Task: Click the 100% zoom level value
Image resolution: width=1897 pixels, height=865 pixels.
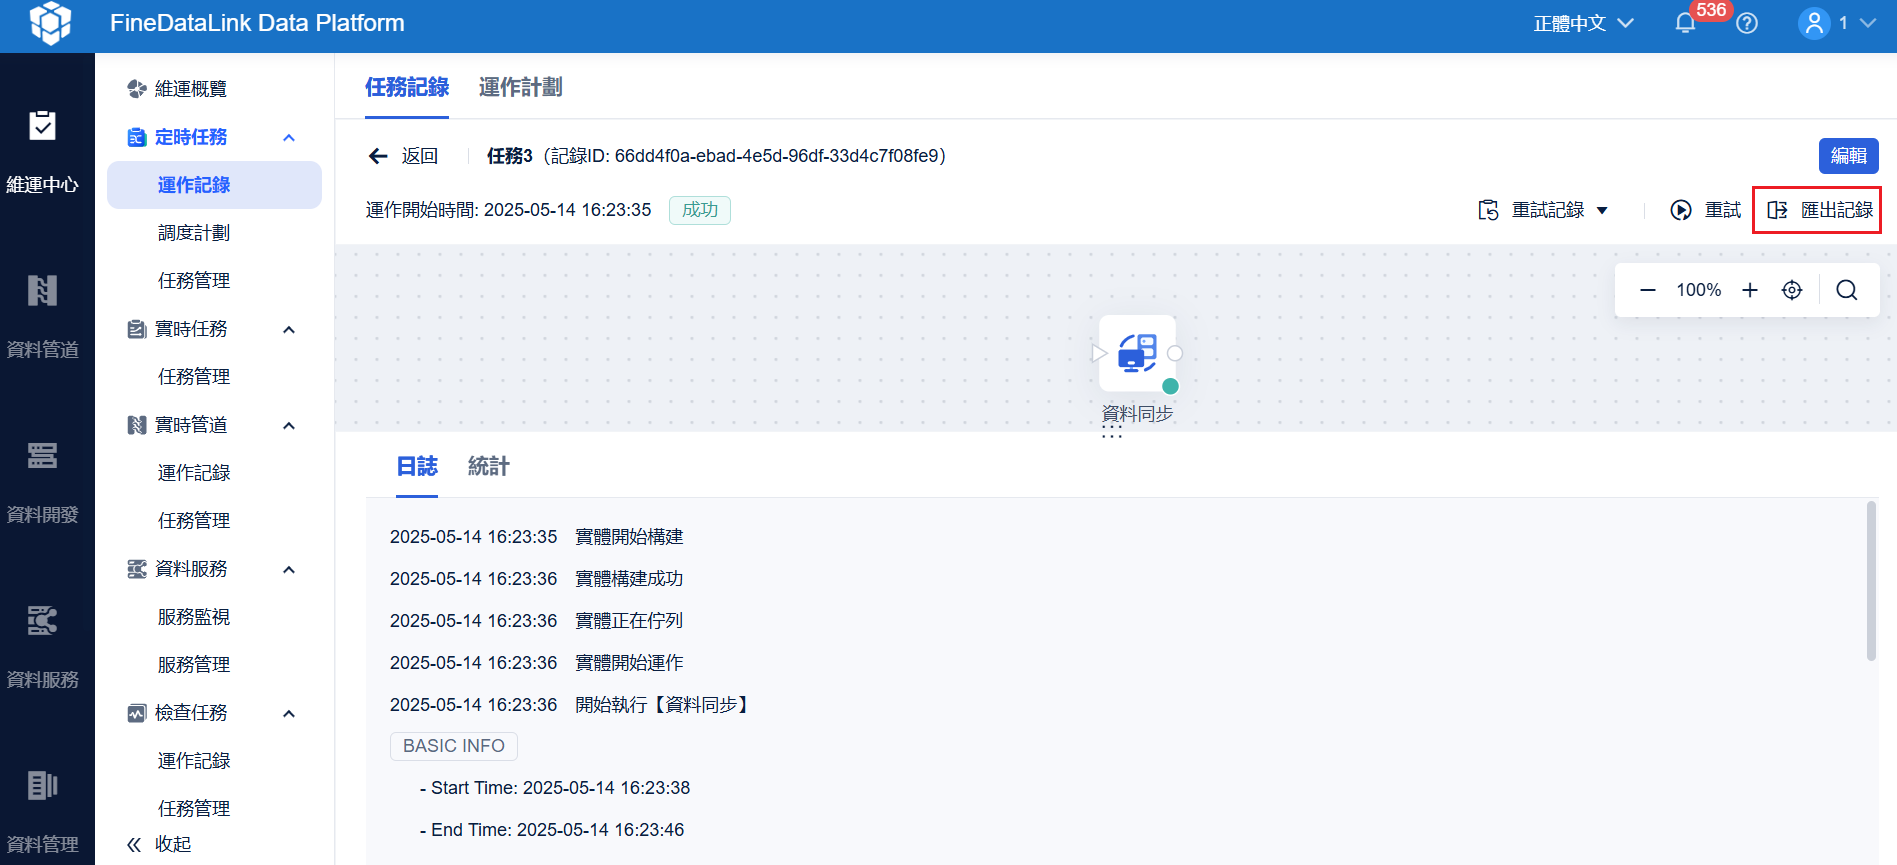Action: [x=1699, y=290]
